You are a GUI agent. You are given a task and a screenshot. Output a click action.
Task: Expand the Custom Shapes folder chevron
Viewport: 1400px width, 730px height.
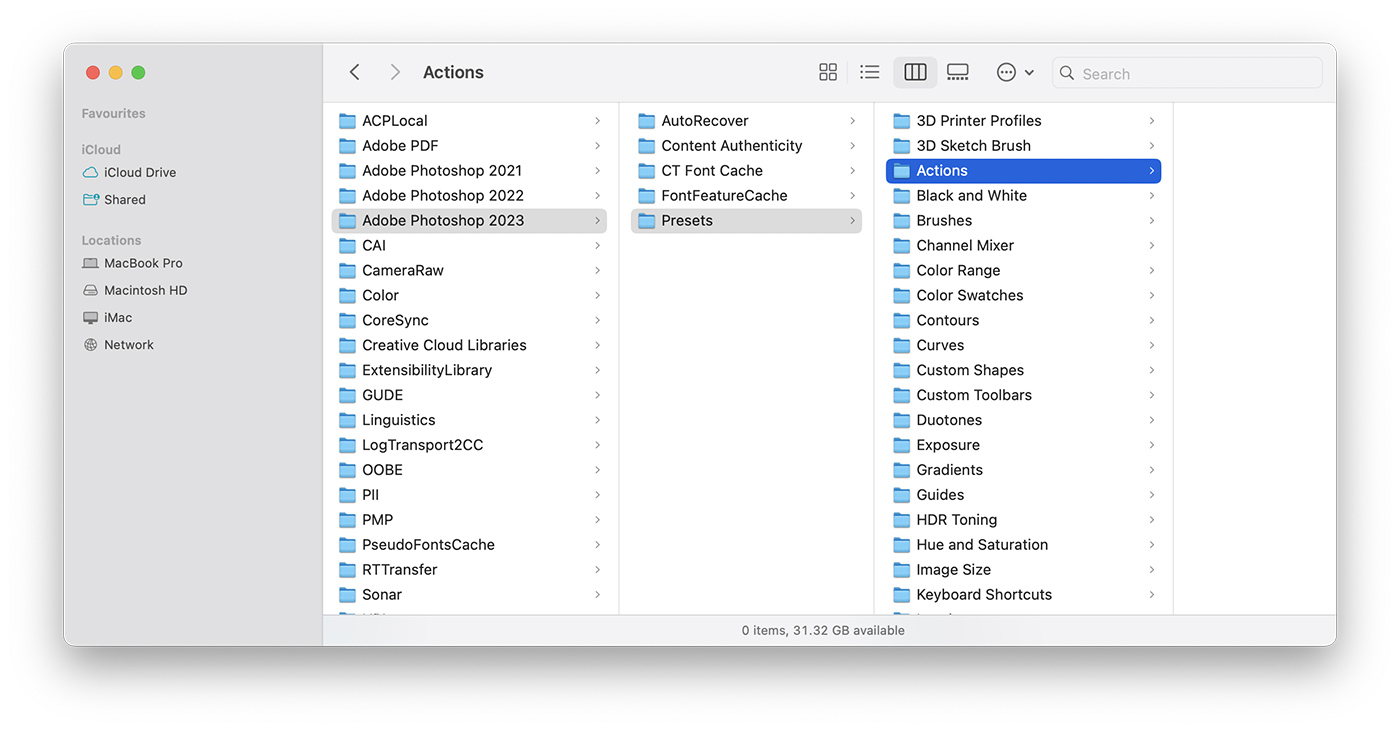click(x=1152, y=370)
